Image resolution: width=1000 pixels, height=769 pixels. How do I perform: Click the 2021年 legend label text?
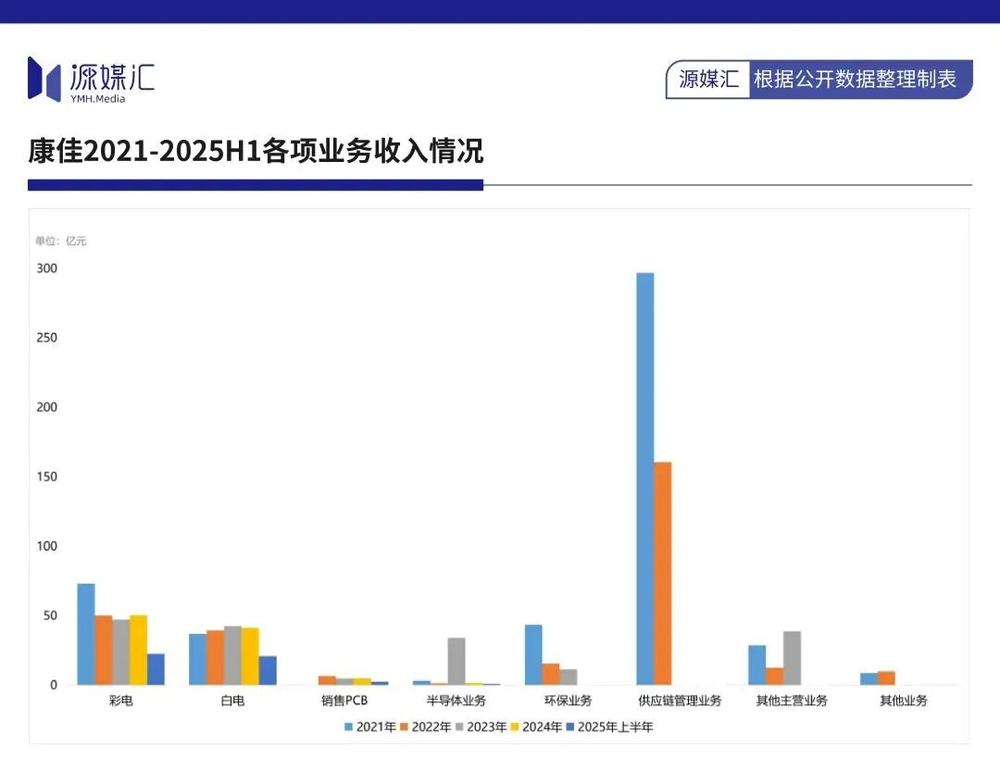click(x=376, y=727)
